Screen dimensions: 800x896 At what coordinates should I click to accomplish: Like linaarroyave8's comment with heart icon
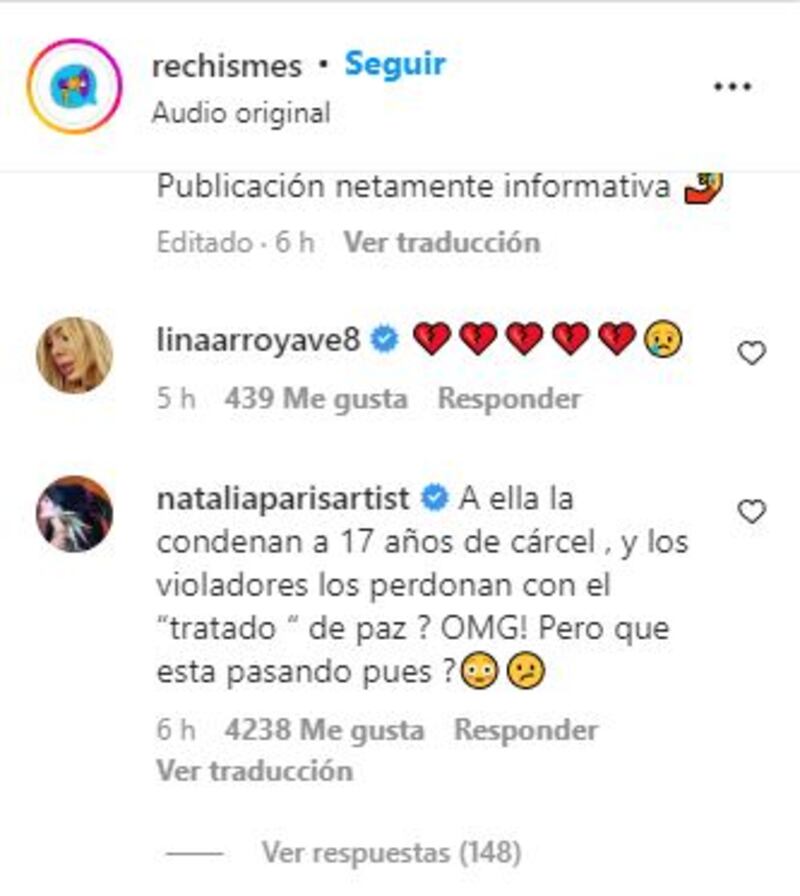click(x=751, y=353)
